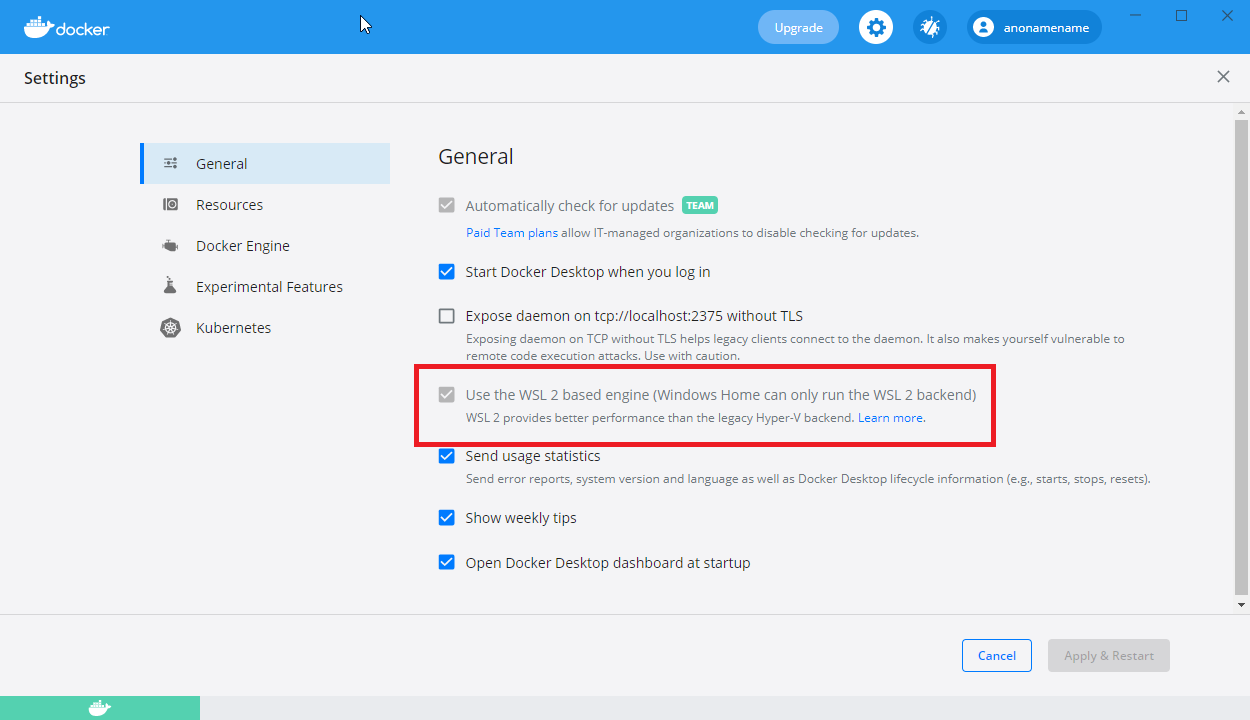Click the Kubernetes helm wheel icon

171,327
